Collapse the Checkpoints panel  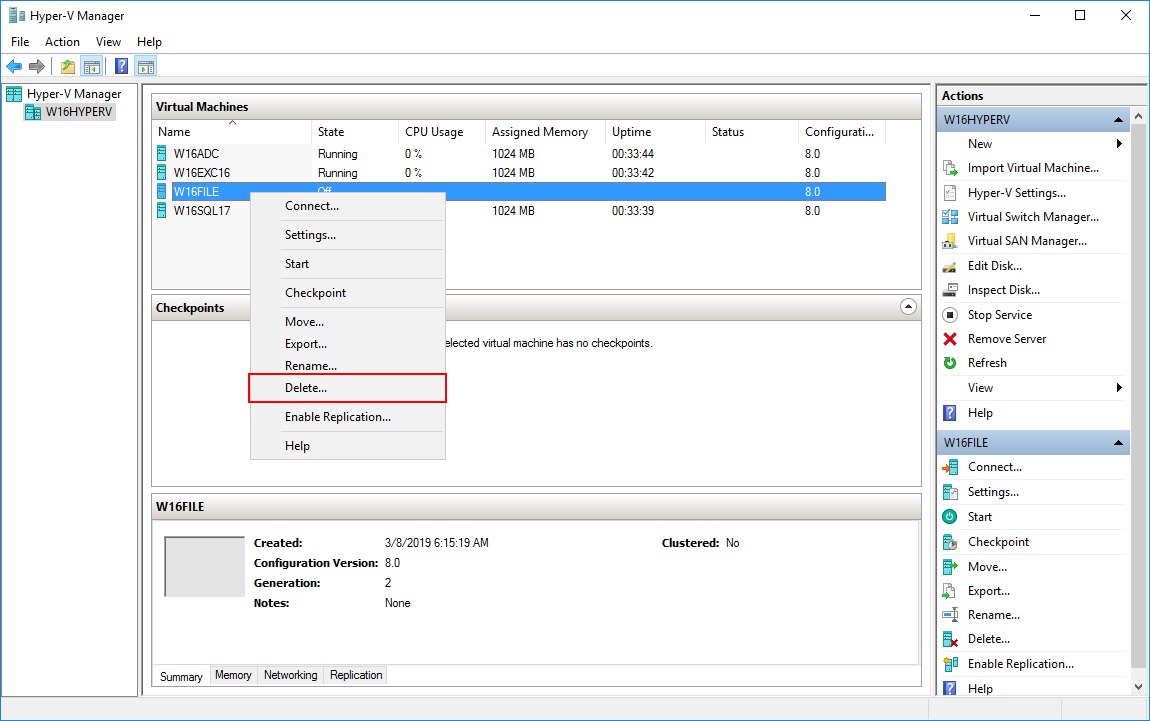(908, 307)
